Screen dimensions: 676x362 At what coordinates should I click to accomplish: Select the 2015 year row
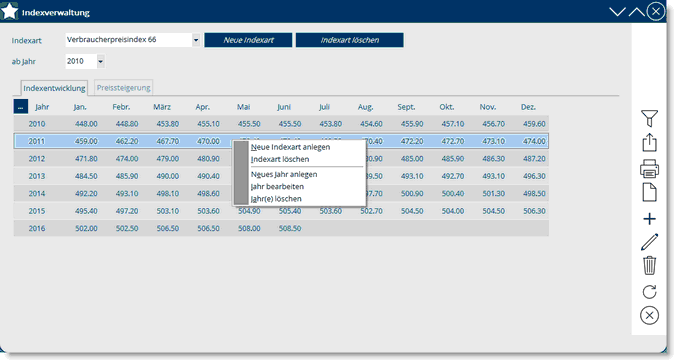281,211
